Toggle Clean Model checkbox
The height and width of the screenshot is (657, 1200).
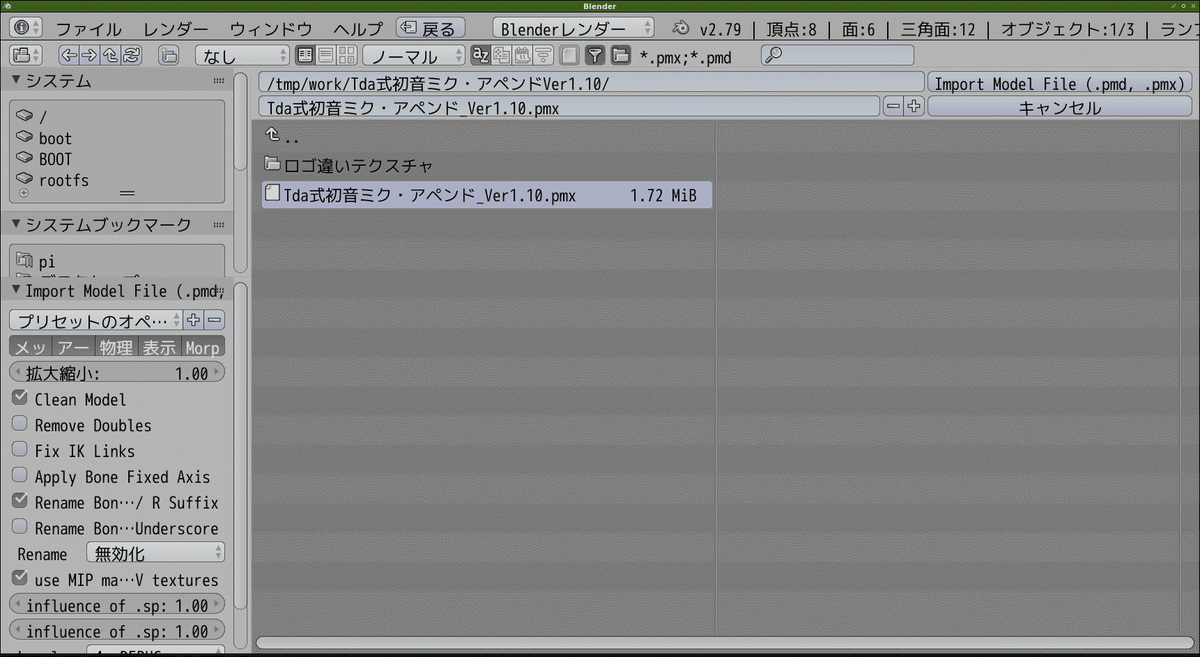(20, 398)
